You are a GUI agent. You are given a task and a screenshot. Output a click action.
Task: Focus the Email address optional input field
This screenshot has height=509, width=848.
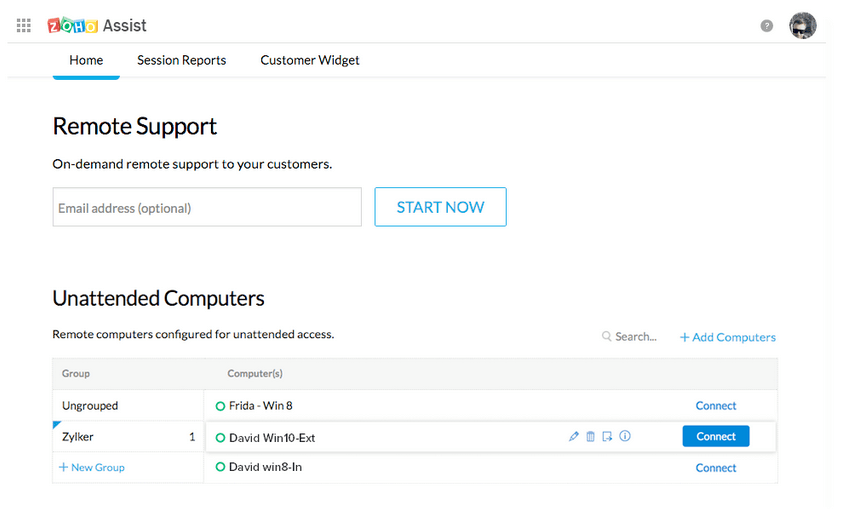[x=207, y=208]
